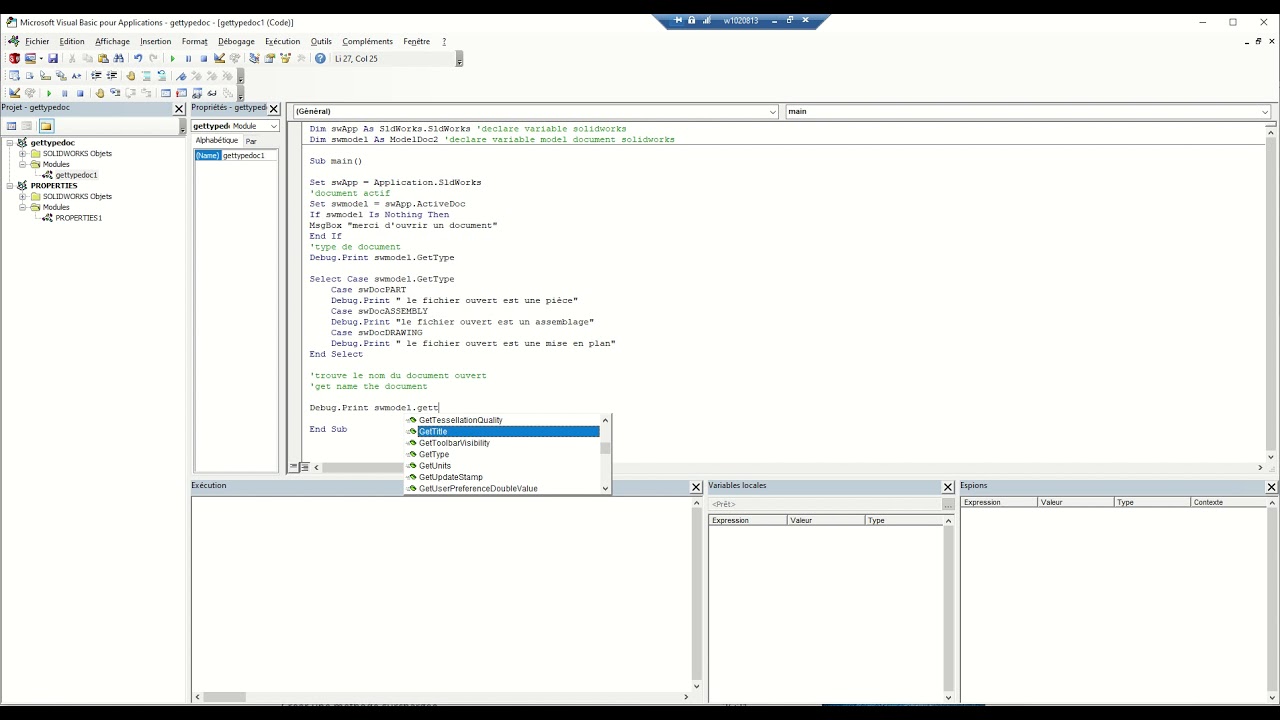Switch Project panel to View Code
Viewport: 1280px width, 720px height.
[x=11, y=126]
